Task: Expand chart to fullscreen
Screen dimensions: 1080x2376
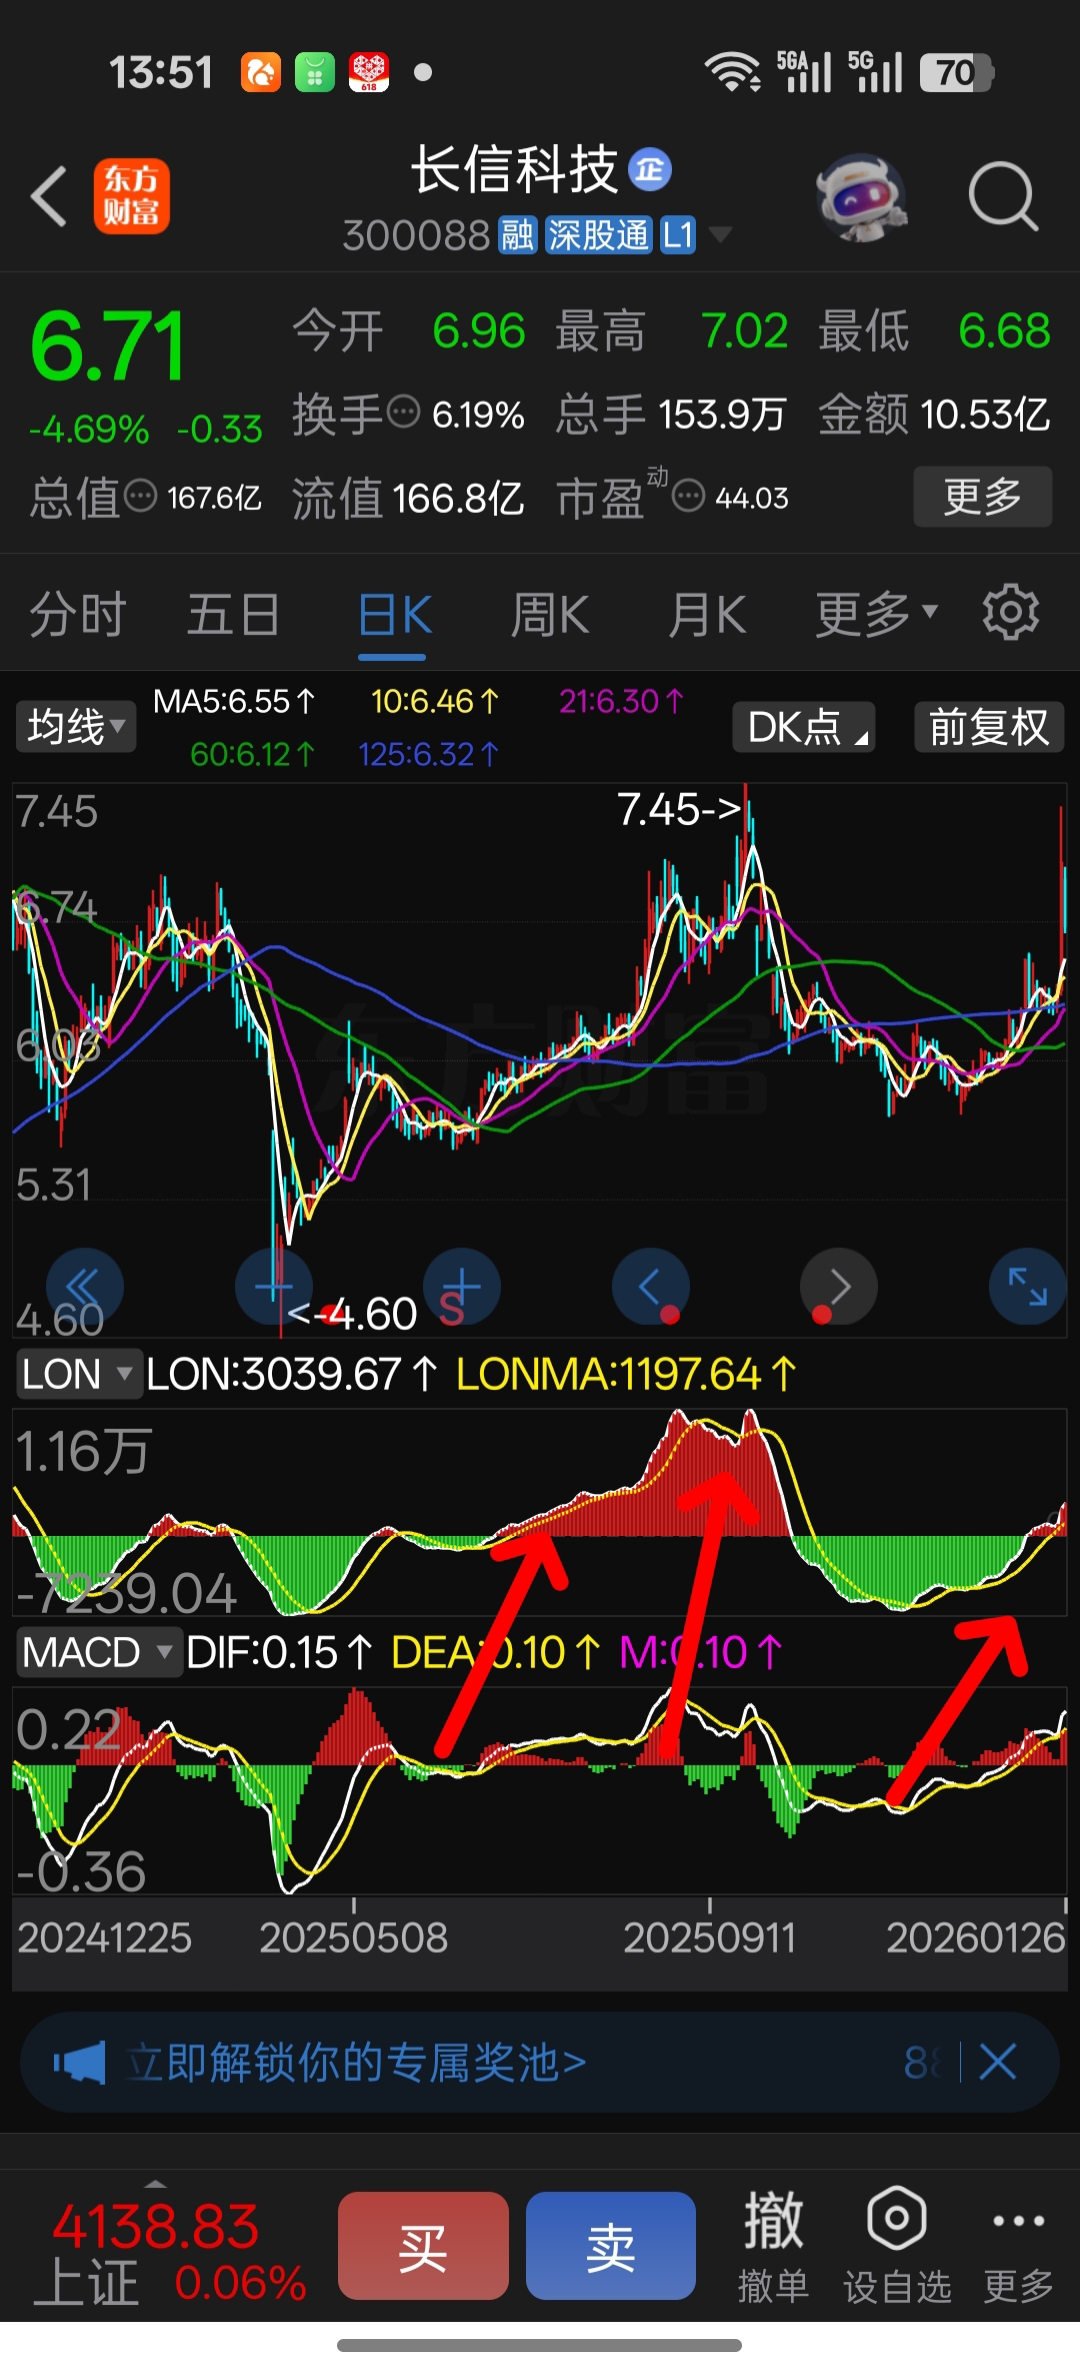Action: [1027, 1286]
